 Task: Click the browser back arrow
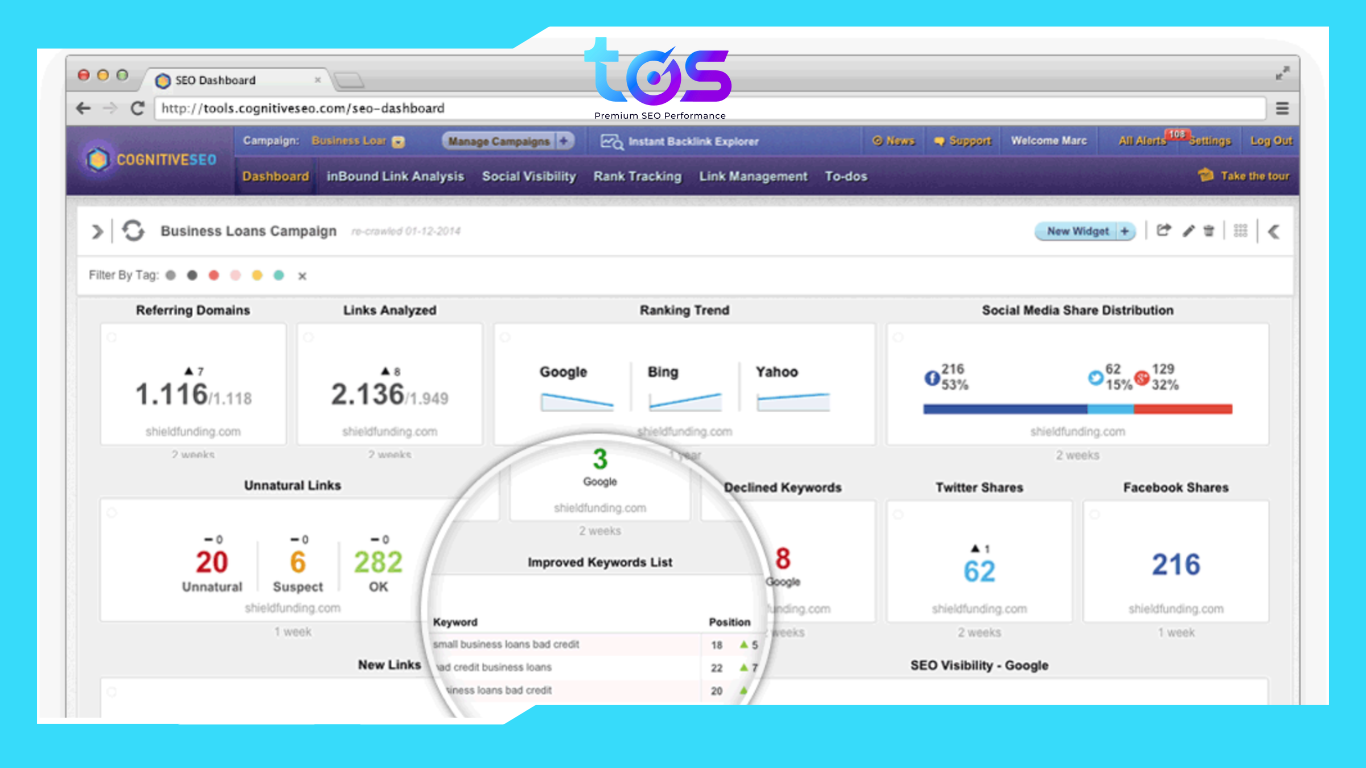coord(84,108)
